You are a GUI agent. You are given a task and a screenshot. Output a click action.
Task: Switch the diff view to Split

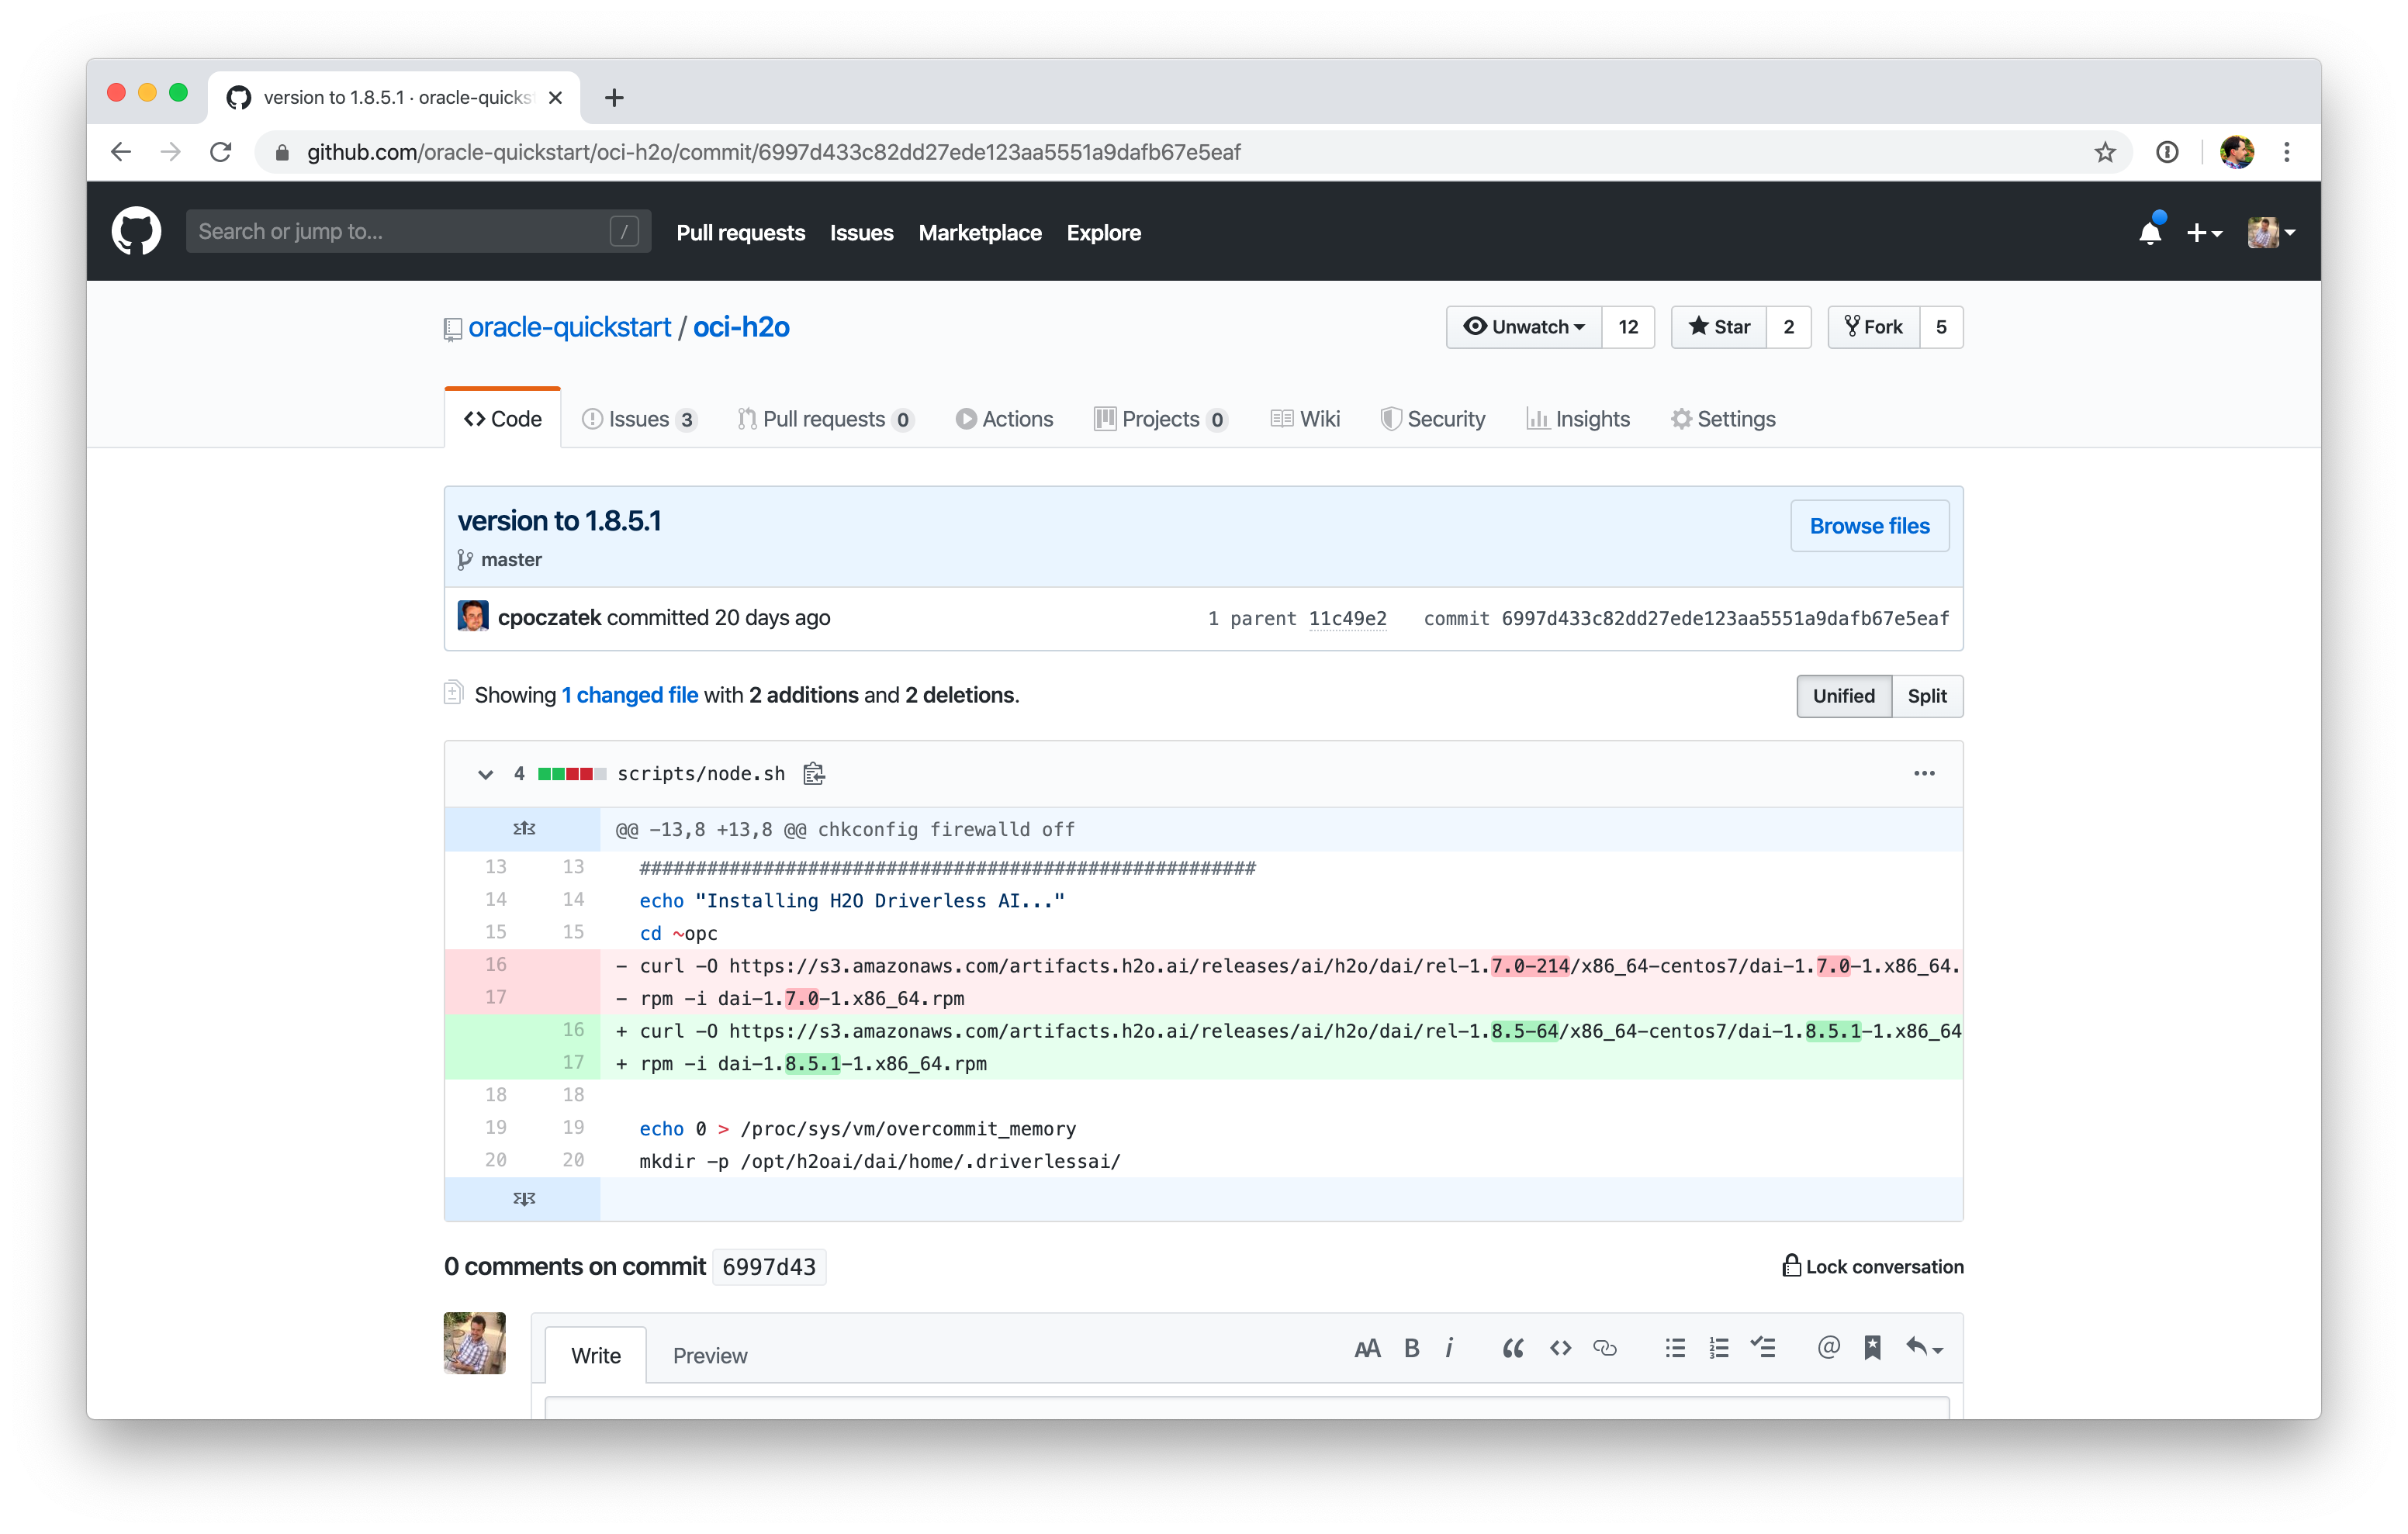pos(1927,696)
